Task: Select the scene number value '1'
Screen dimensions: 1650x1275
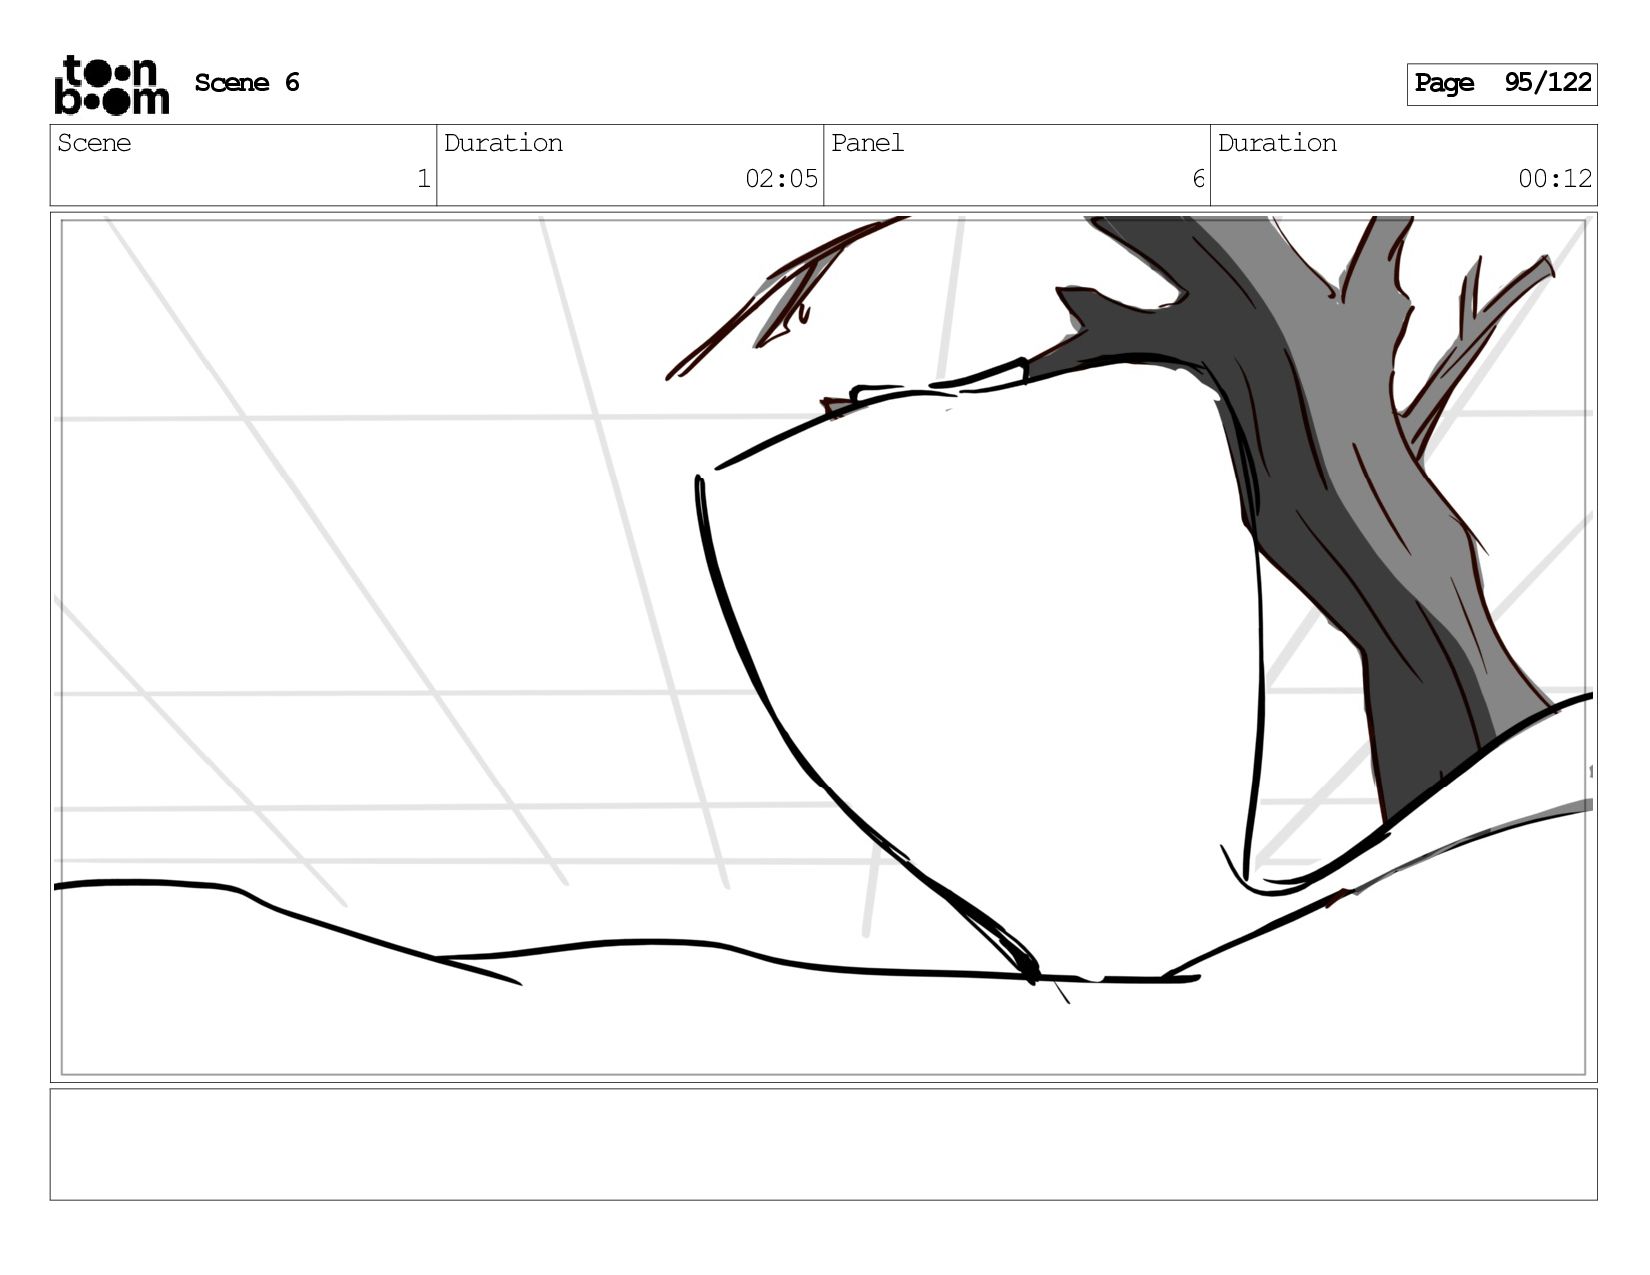Action: [423, 179]
